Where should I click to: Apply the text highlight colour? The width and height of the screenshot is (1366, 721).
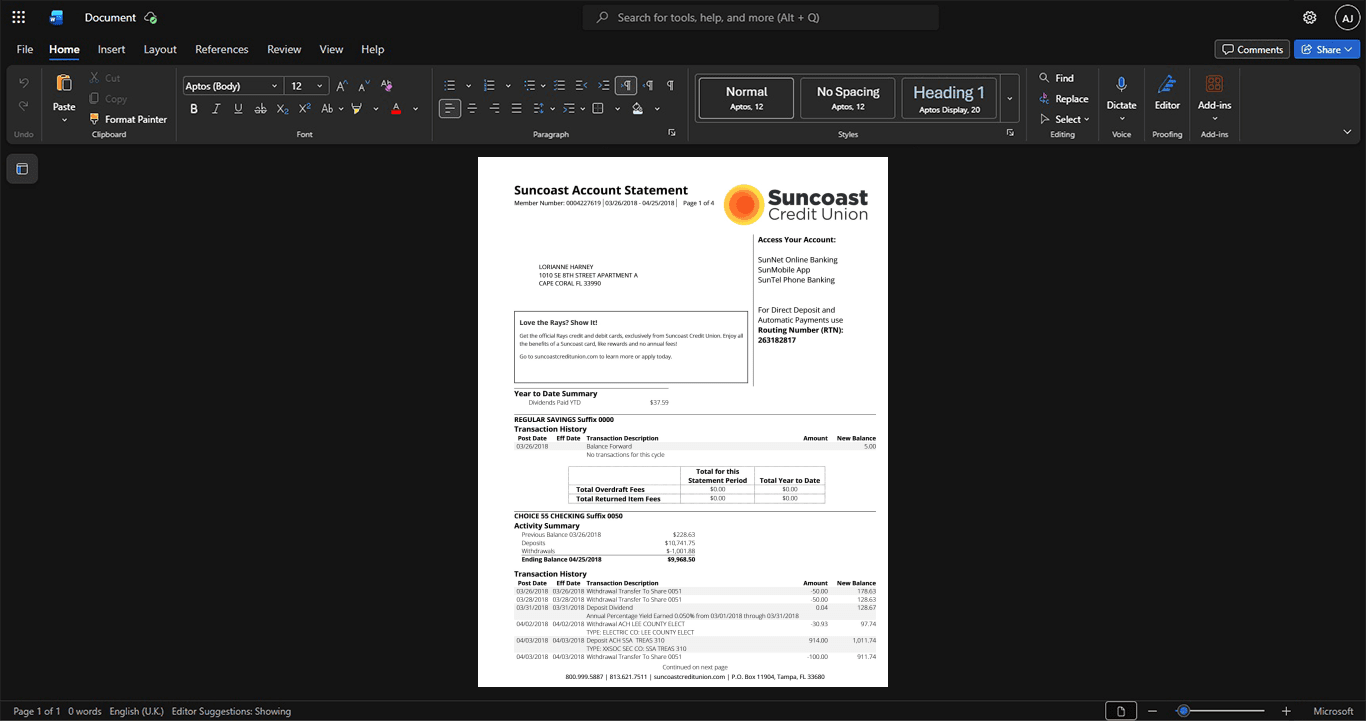[356, 108]
